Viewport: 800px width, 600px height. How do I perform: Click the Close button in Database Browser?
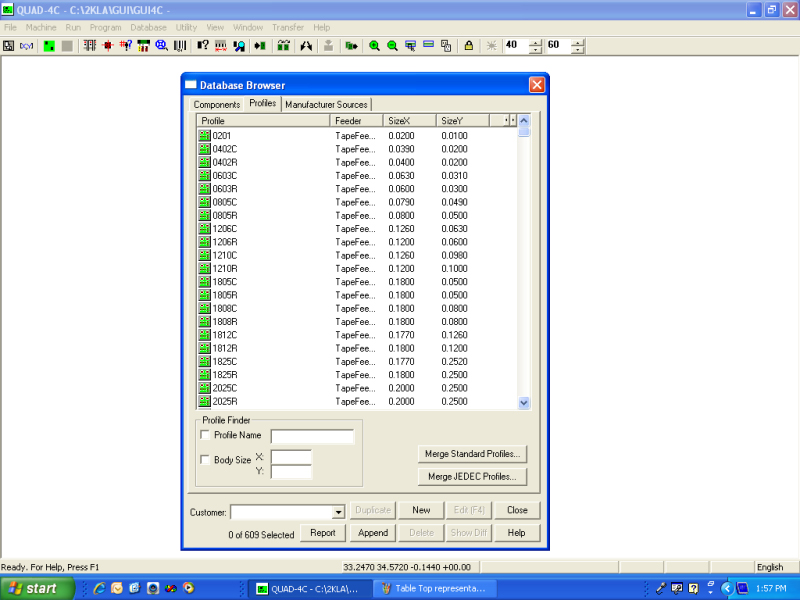pyautogui.click(x=517, y=510)
